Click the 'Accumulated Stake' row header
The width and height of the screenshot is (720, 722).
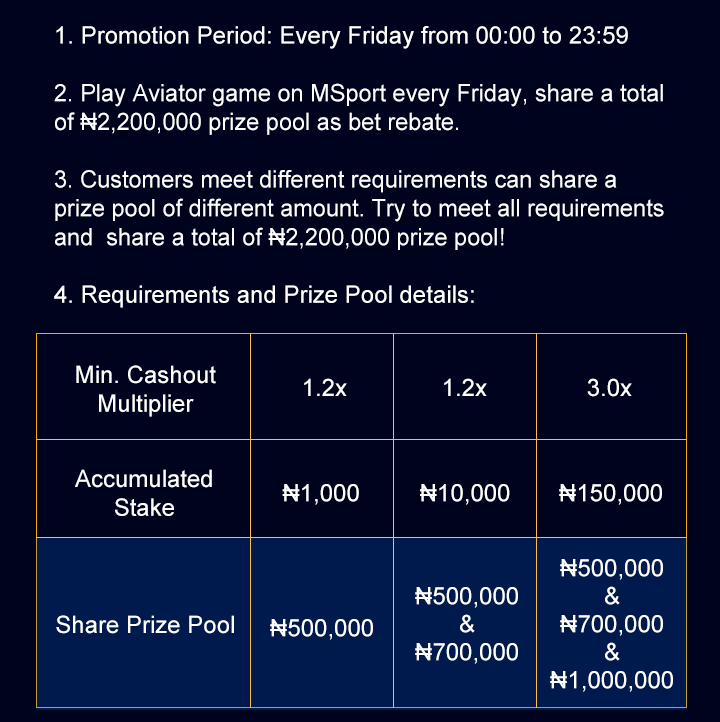144,493
